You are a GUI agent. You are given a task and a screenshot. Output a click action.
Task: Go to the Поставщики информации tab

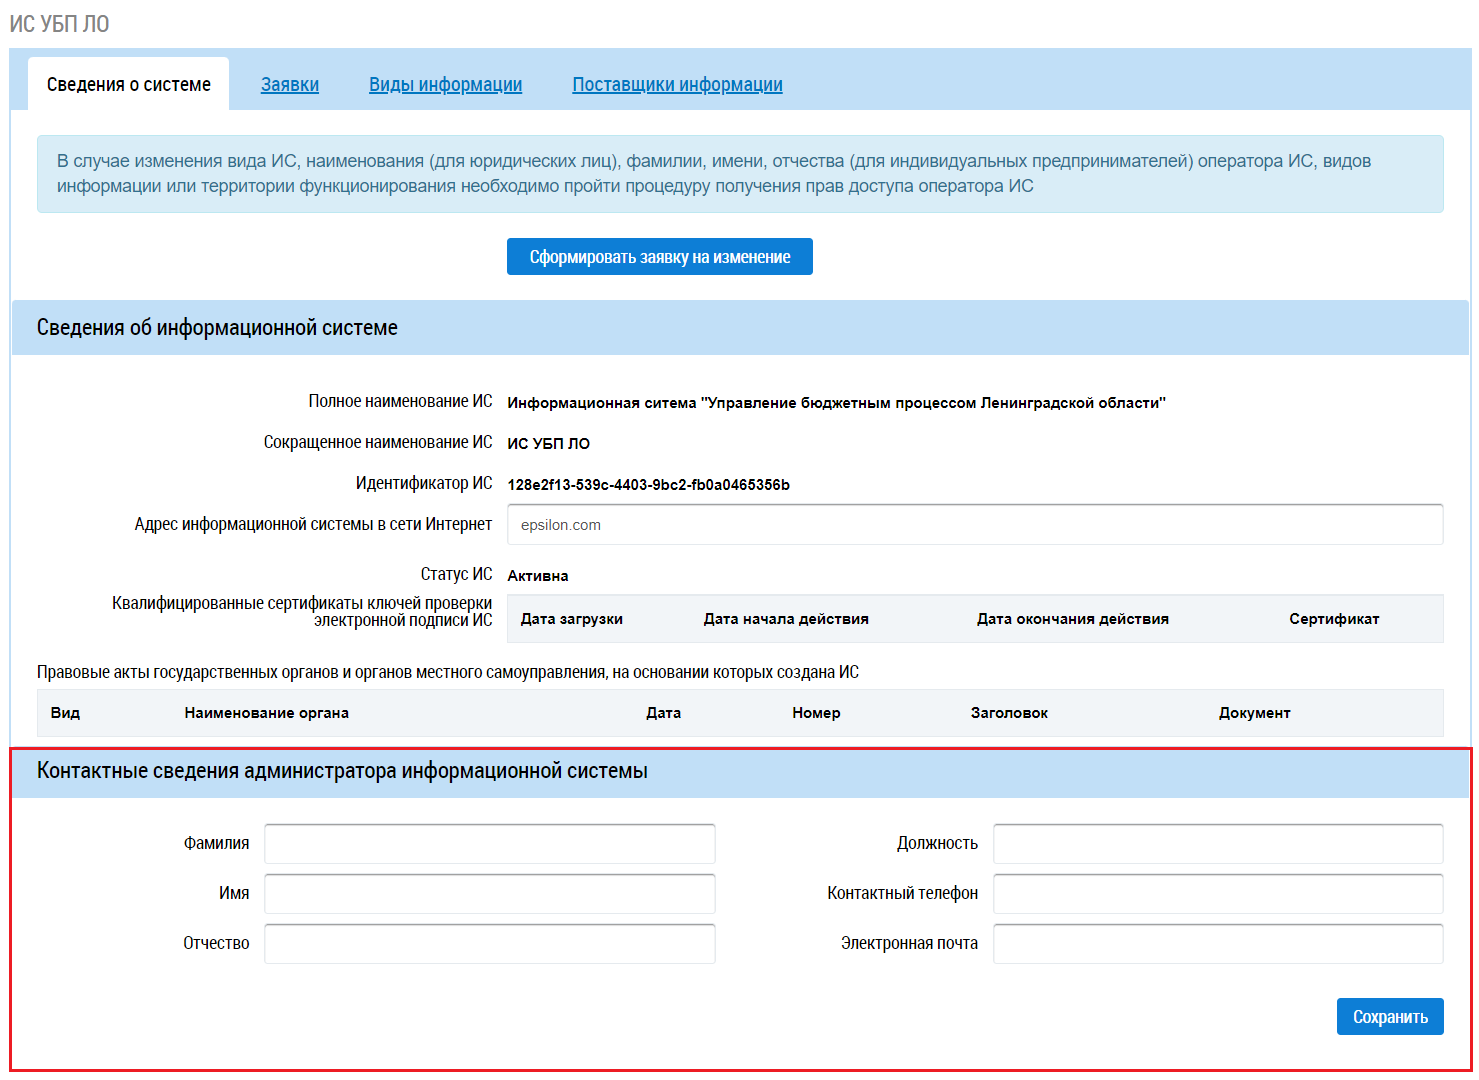pyautogui.click(x=677, y=85)
